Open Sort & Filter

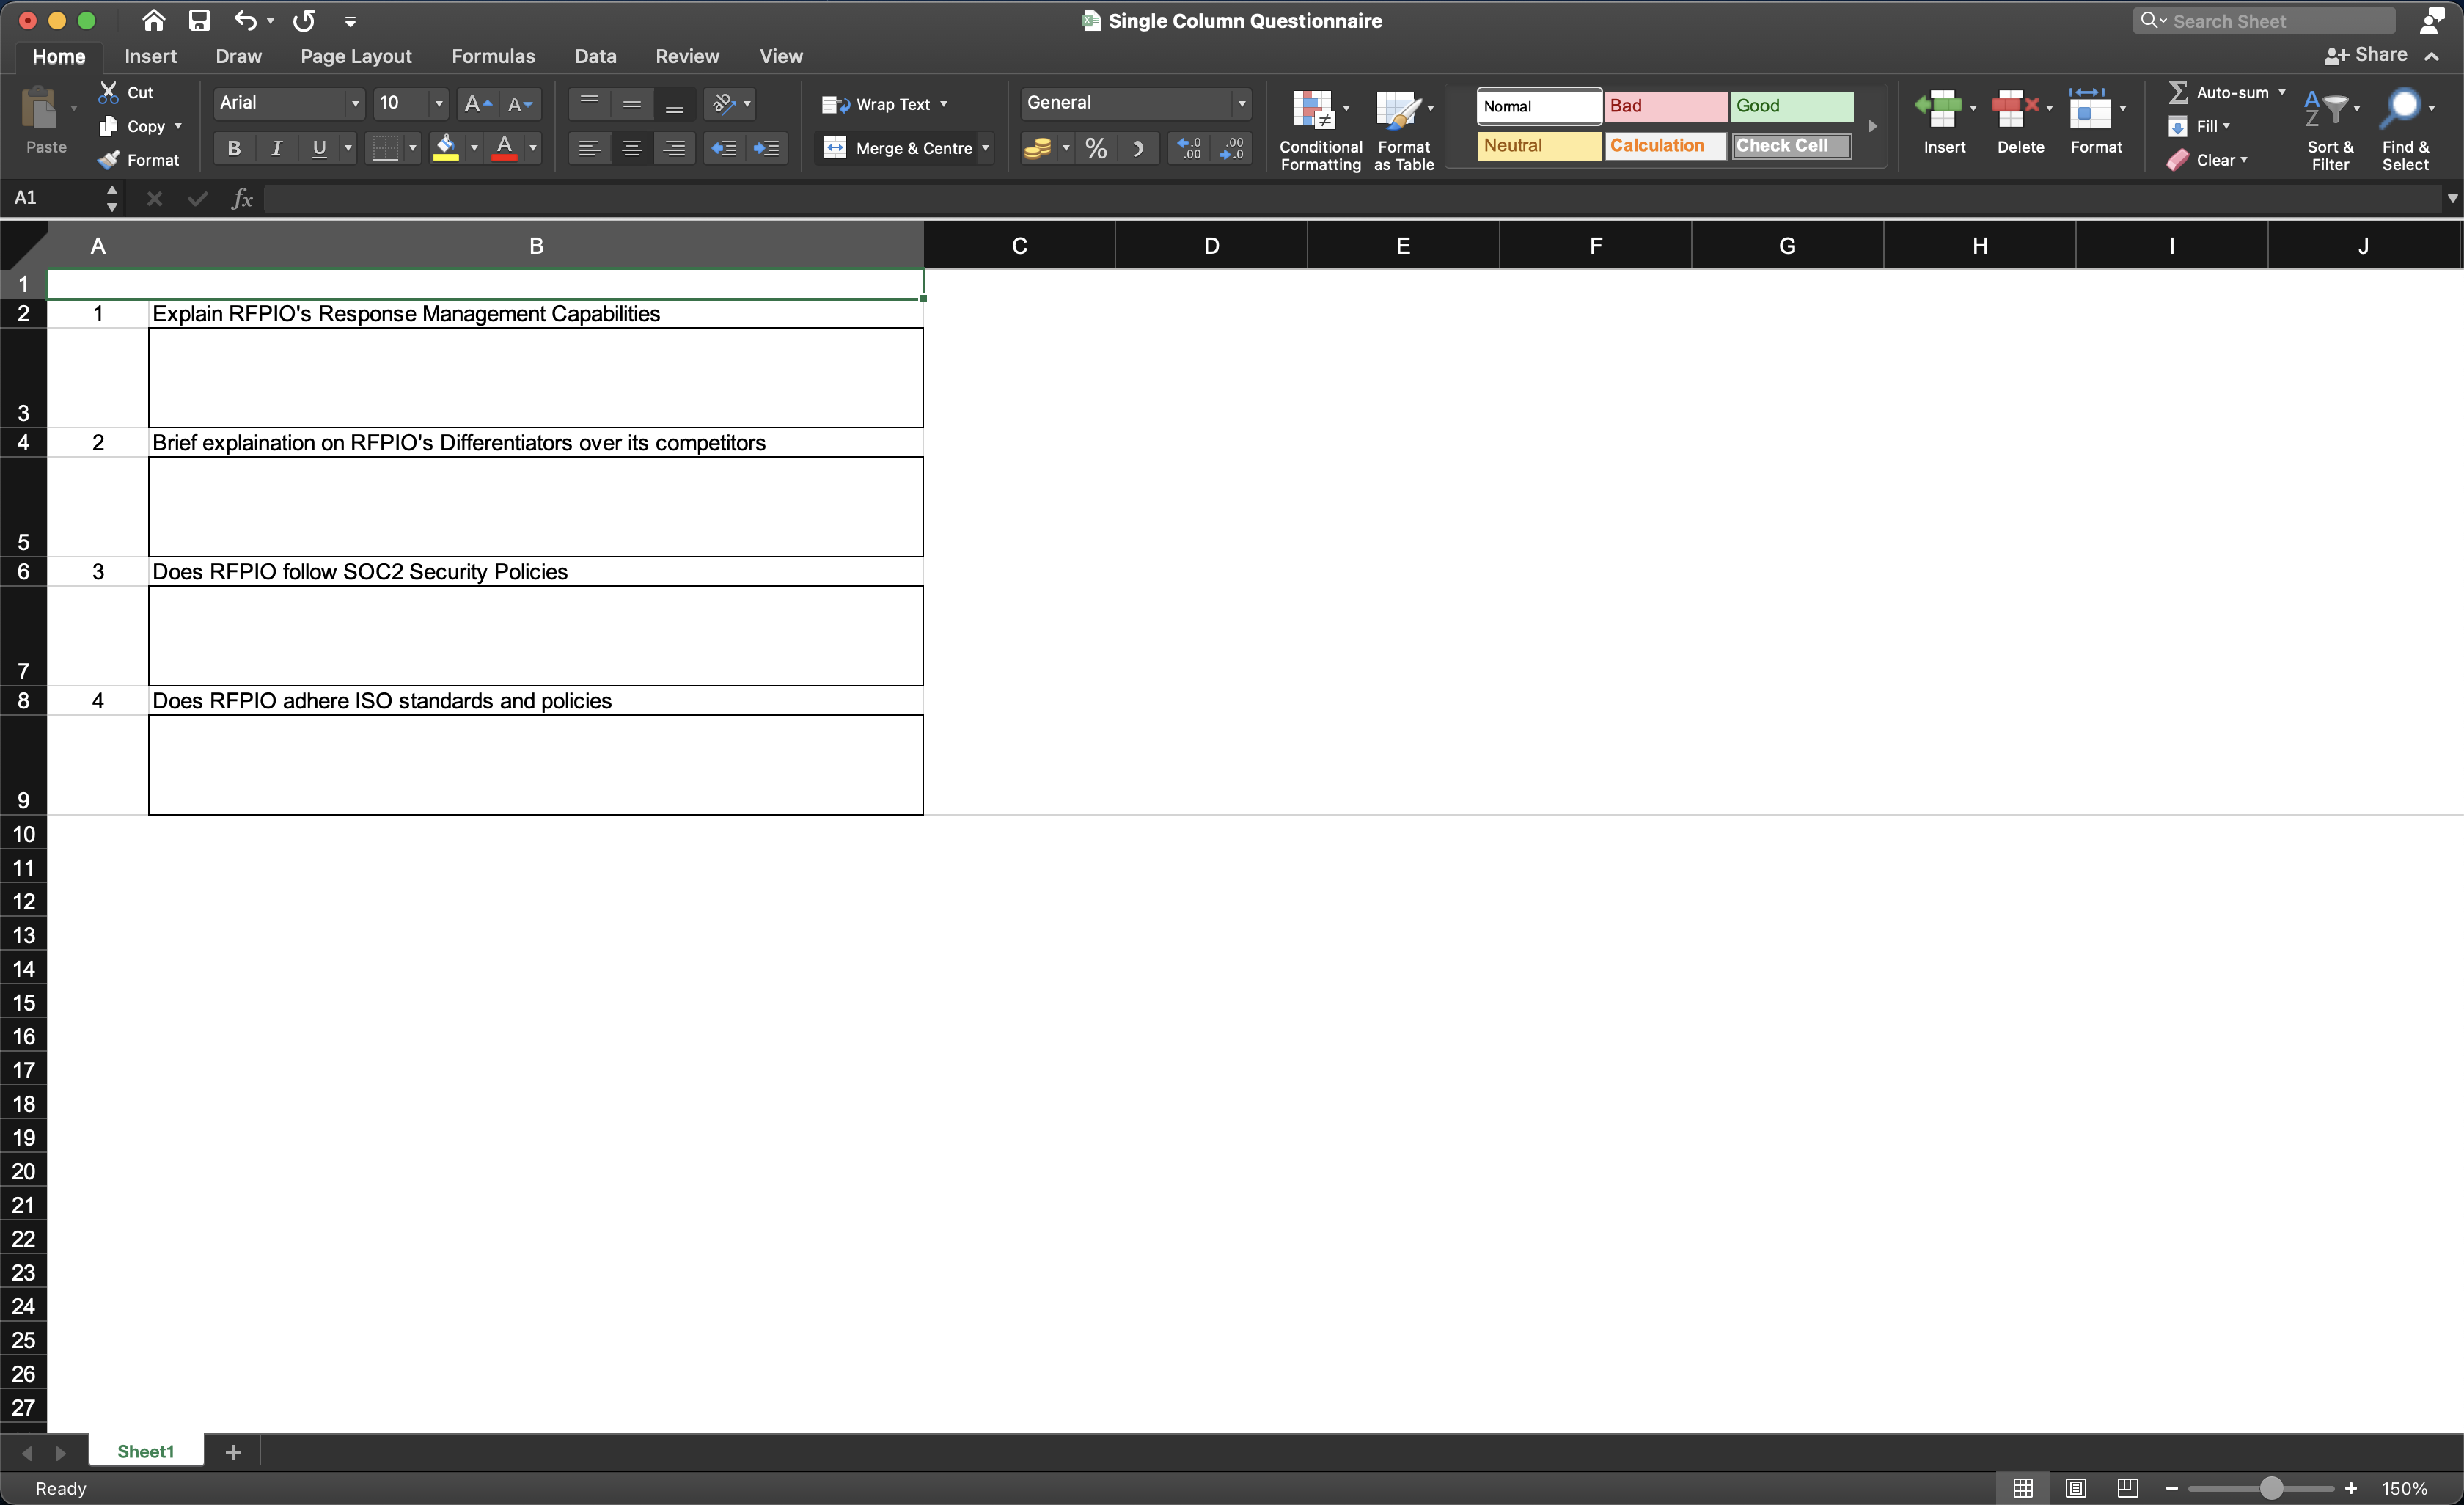(x=2330, y=130)
